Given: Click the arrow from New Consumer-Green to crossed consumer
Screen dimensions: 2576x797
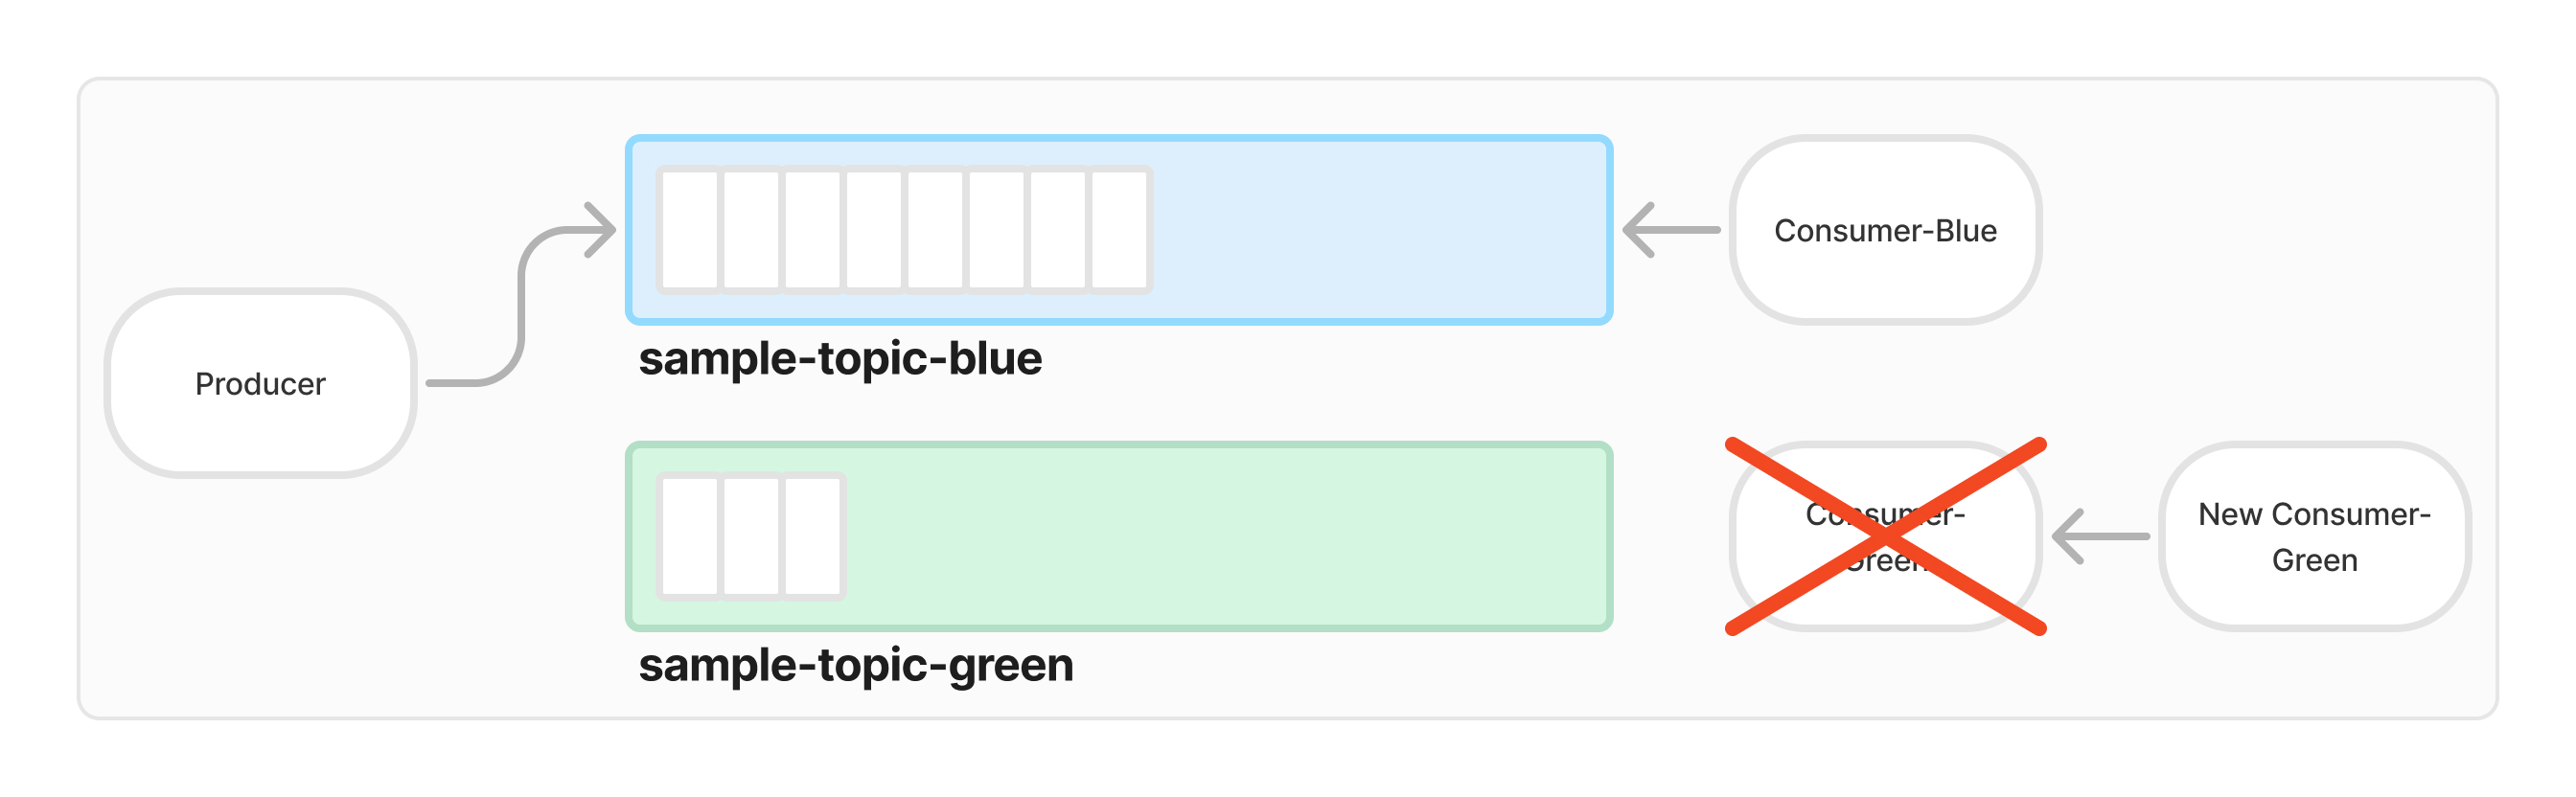Looking at the screenshot, I should pos(2100,536).
